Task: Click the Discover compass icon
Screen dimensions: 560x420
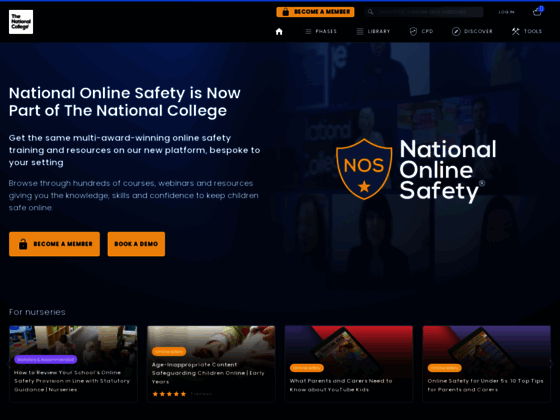Action: pyautogui.click(x=456, y=31)
